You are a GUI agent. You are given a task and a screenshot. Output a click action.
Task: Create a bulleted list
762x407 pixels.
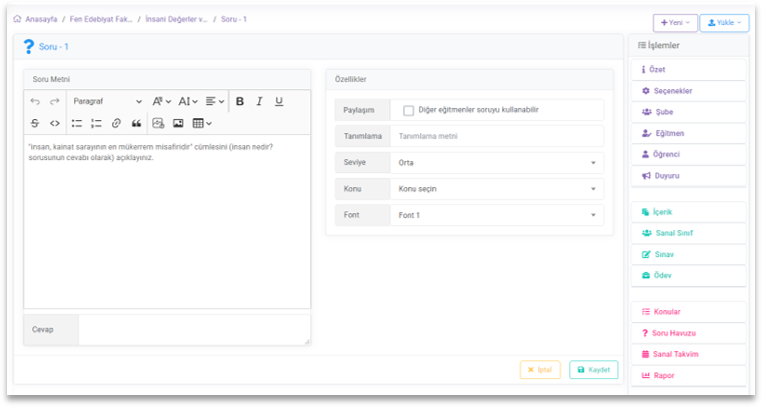[76, 123]
